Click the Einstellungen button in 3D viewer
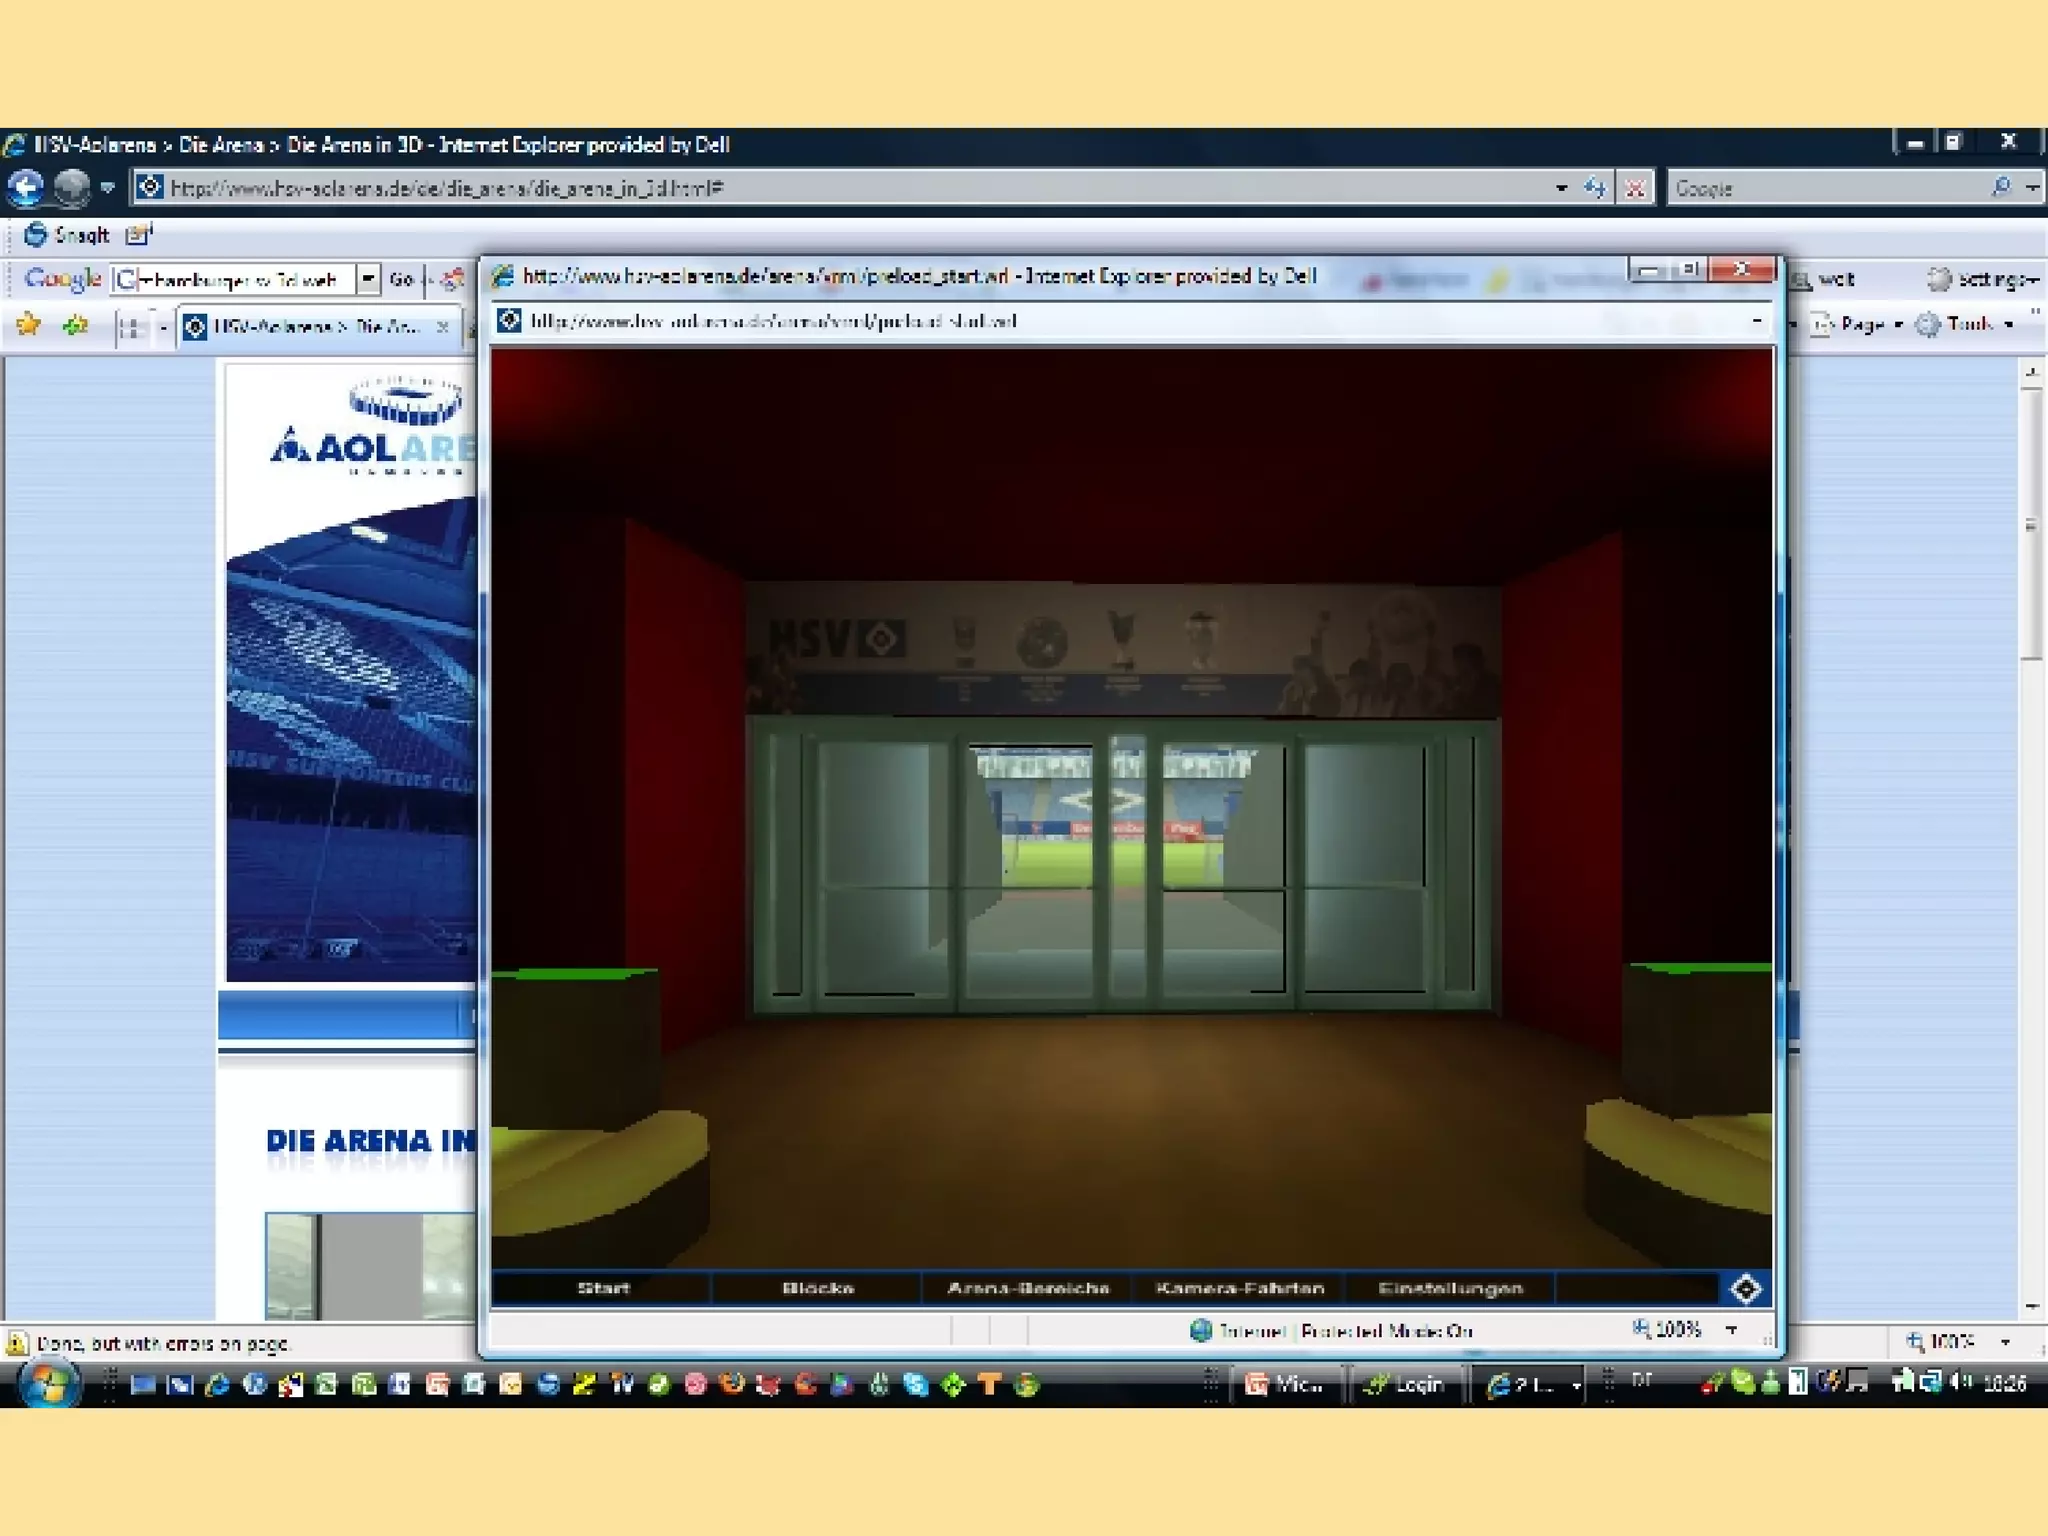The image size is (2048, 1536). pyautogui.click(x=1450, y=1288)
